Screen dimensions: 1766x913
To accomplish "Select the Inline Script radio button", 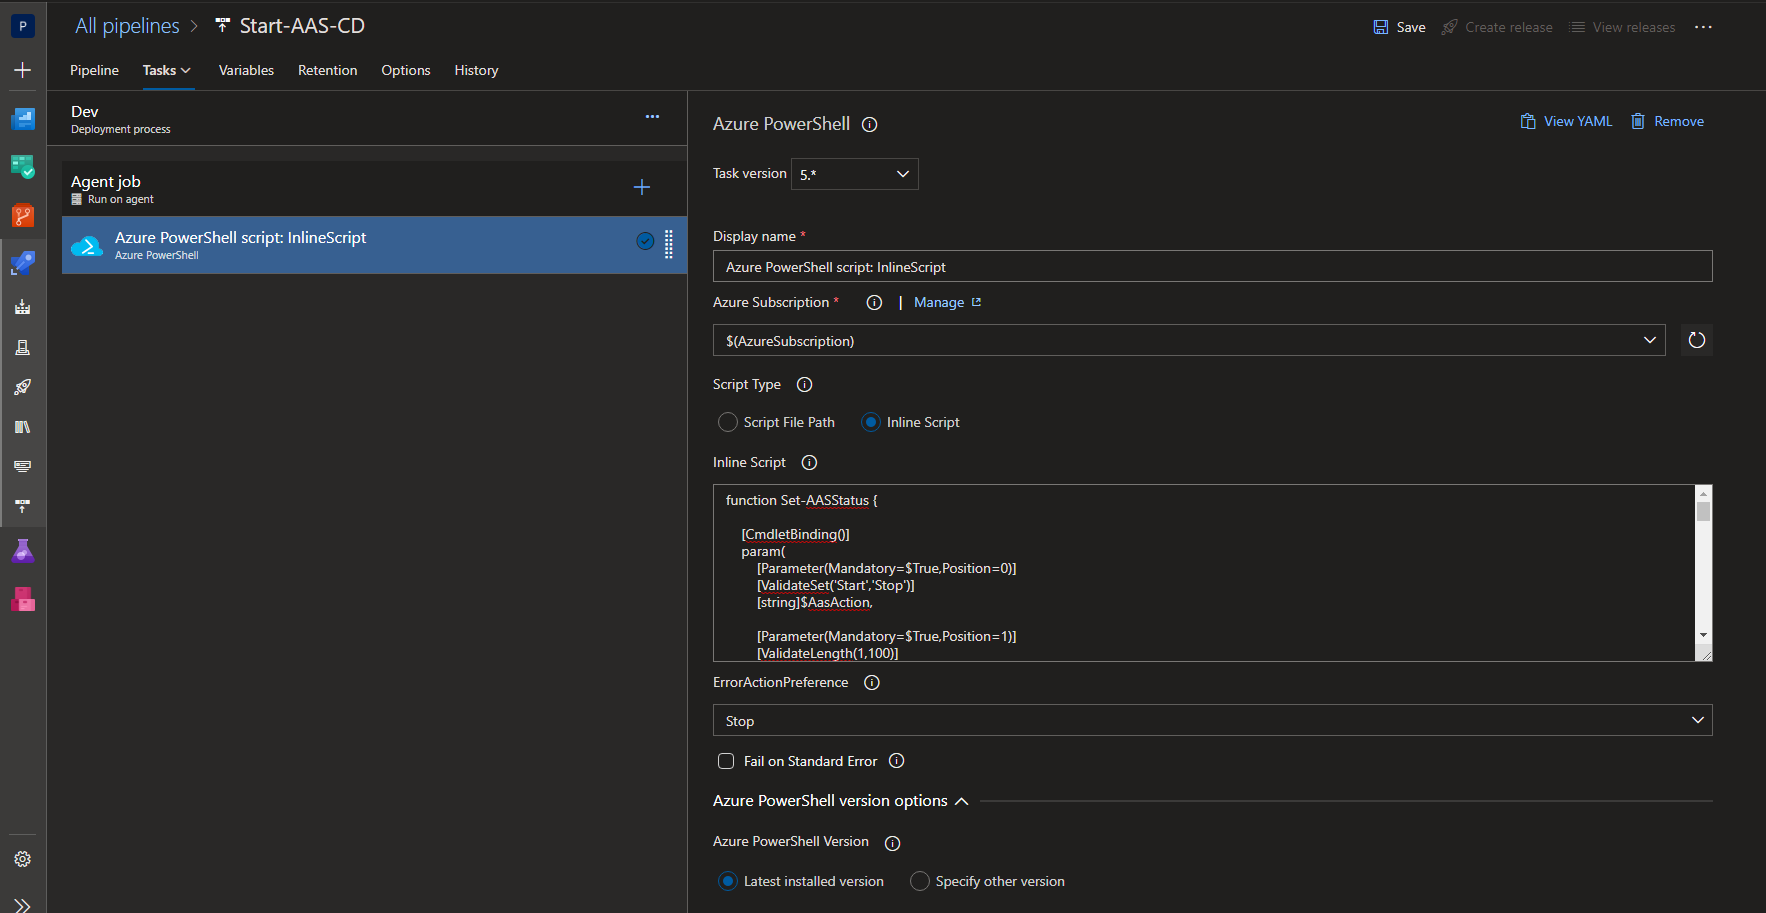I will 871,422.
